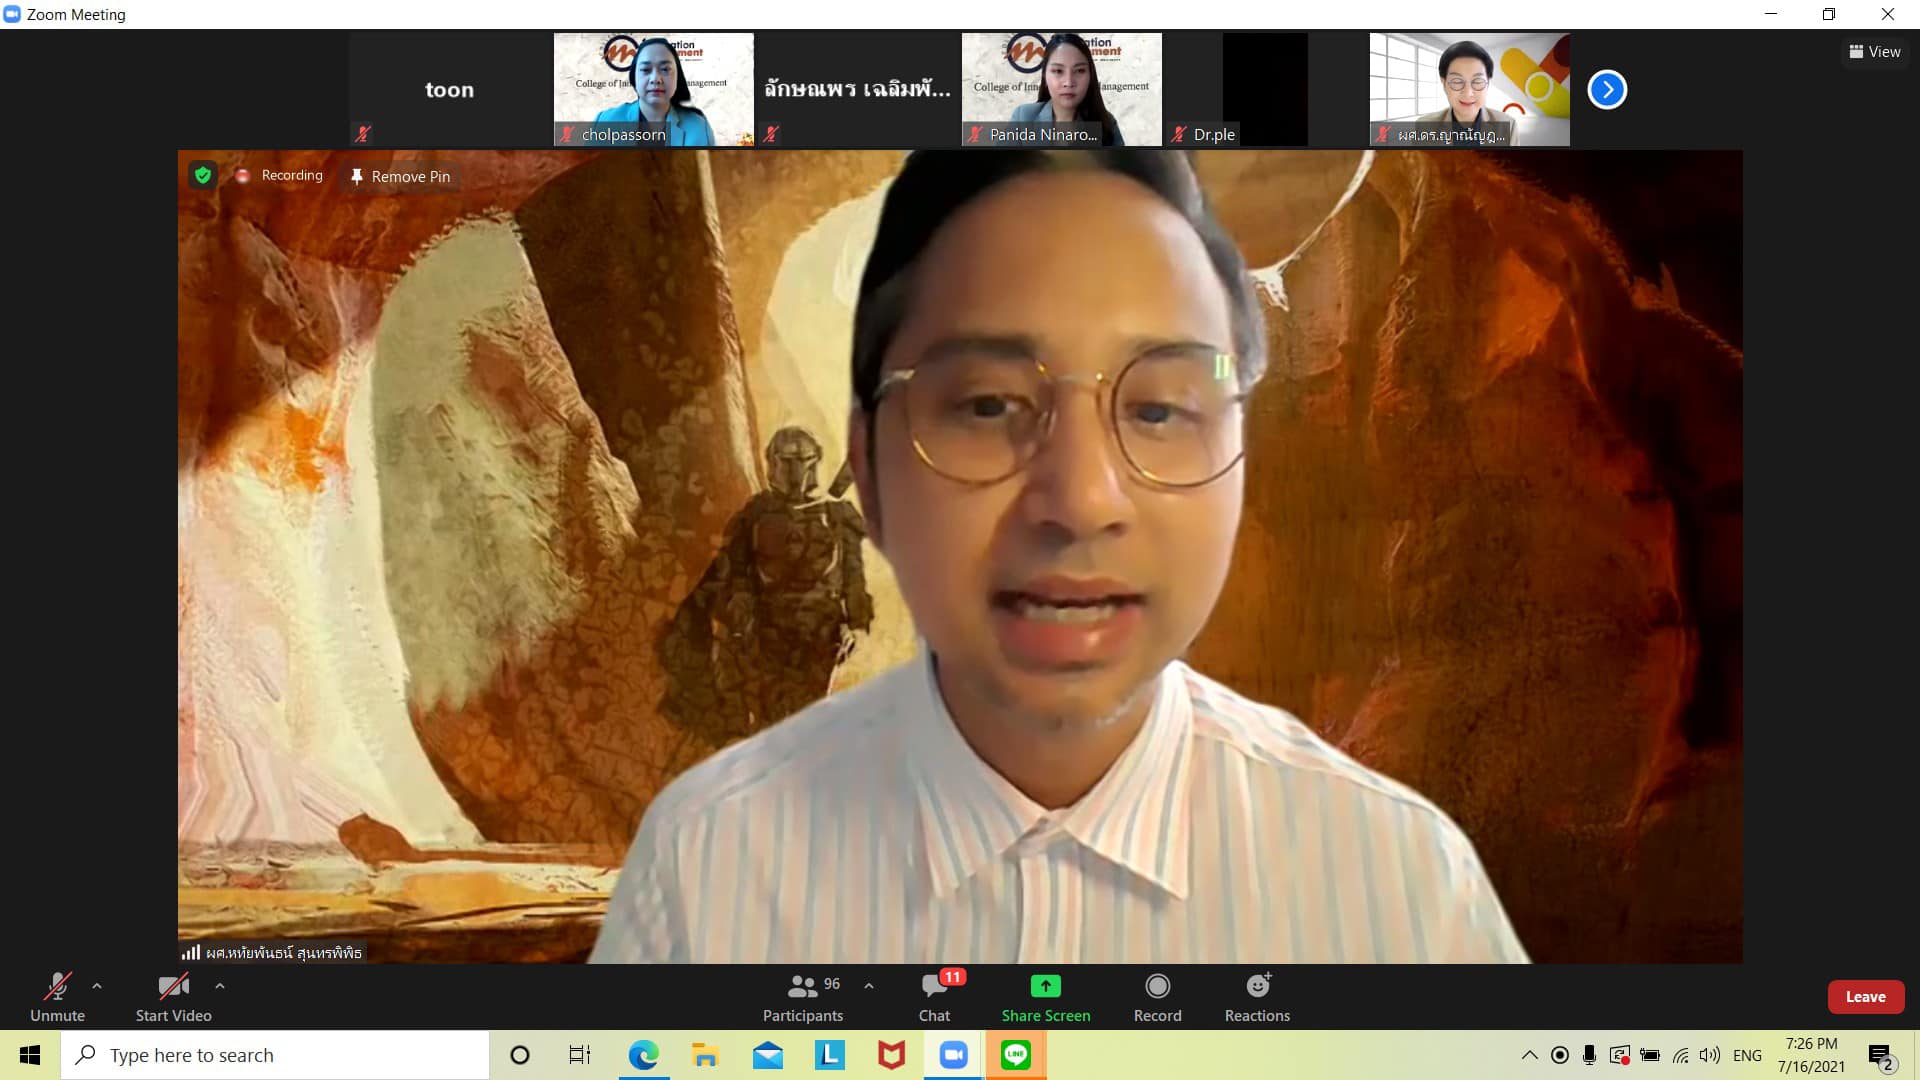This screenshot has width=1920, height=1080.
Task: Open the Chat panel with 11 unread
Action: point(935,987)
